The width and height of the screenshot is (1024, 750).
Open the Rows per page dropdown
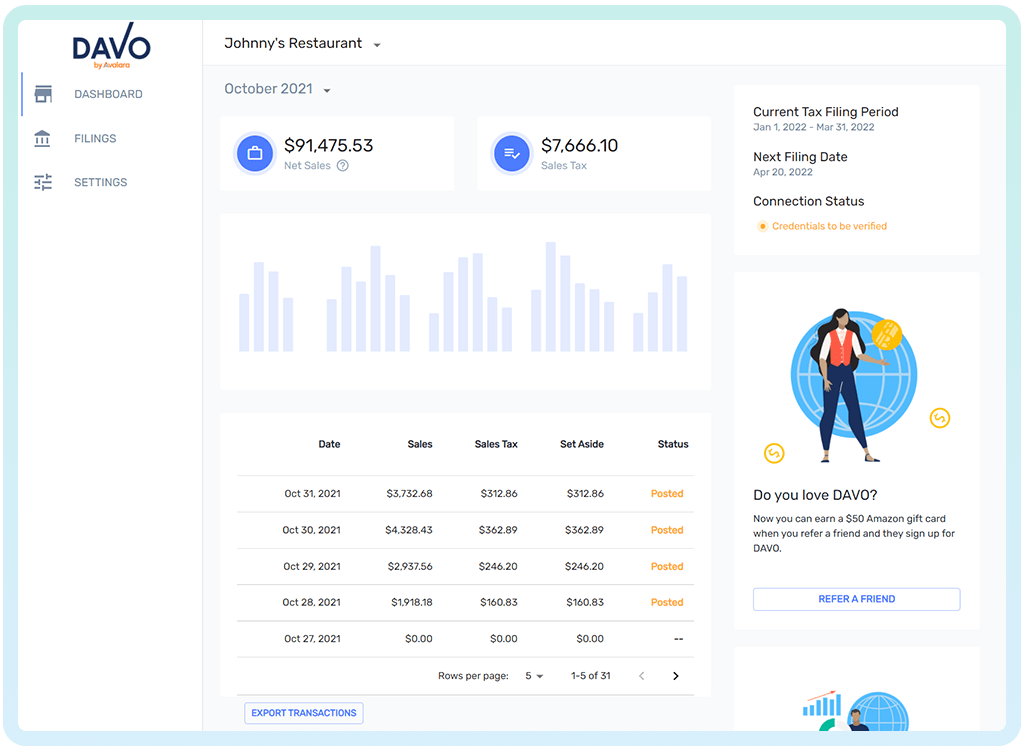534,676
